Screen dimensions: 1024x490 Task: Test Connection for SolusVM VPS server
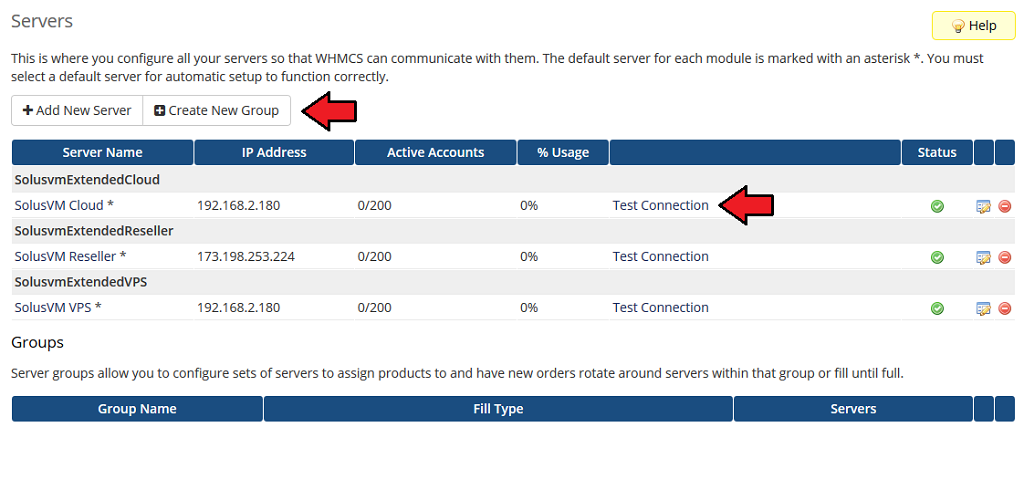click(660, 307)
